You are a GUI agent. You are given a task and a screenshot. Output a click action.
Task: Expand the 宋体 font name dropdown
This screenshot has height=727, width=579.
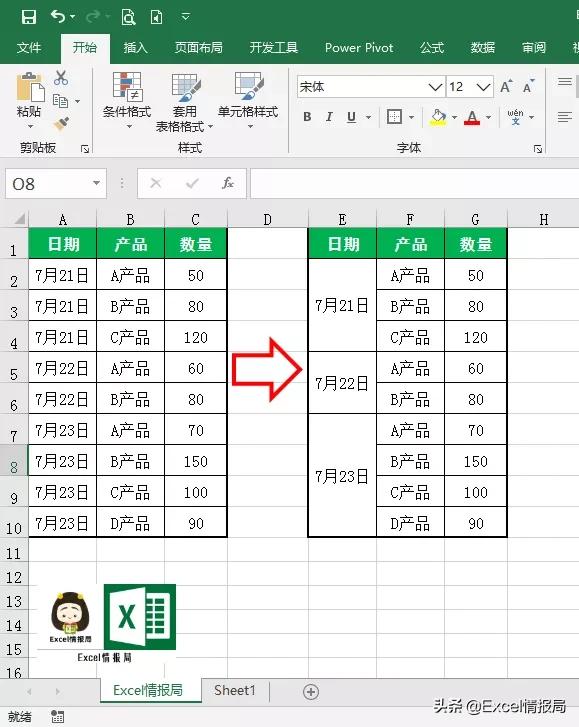[x=435, y=87]
